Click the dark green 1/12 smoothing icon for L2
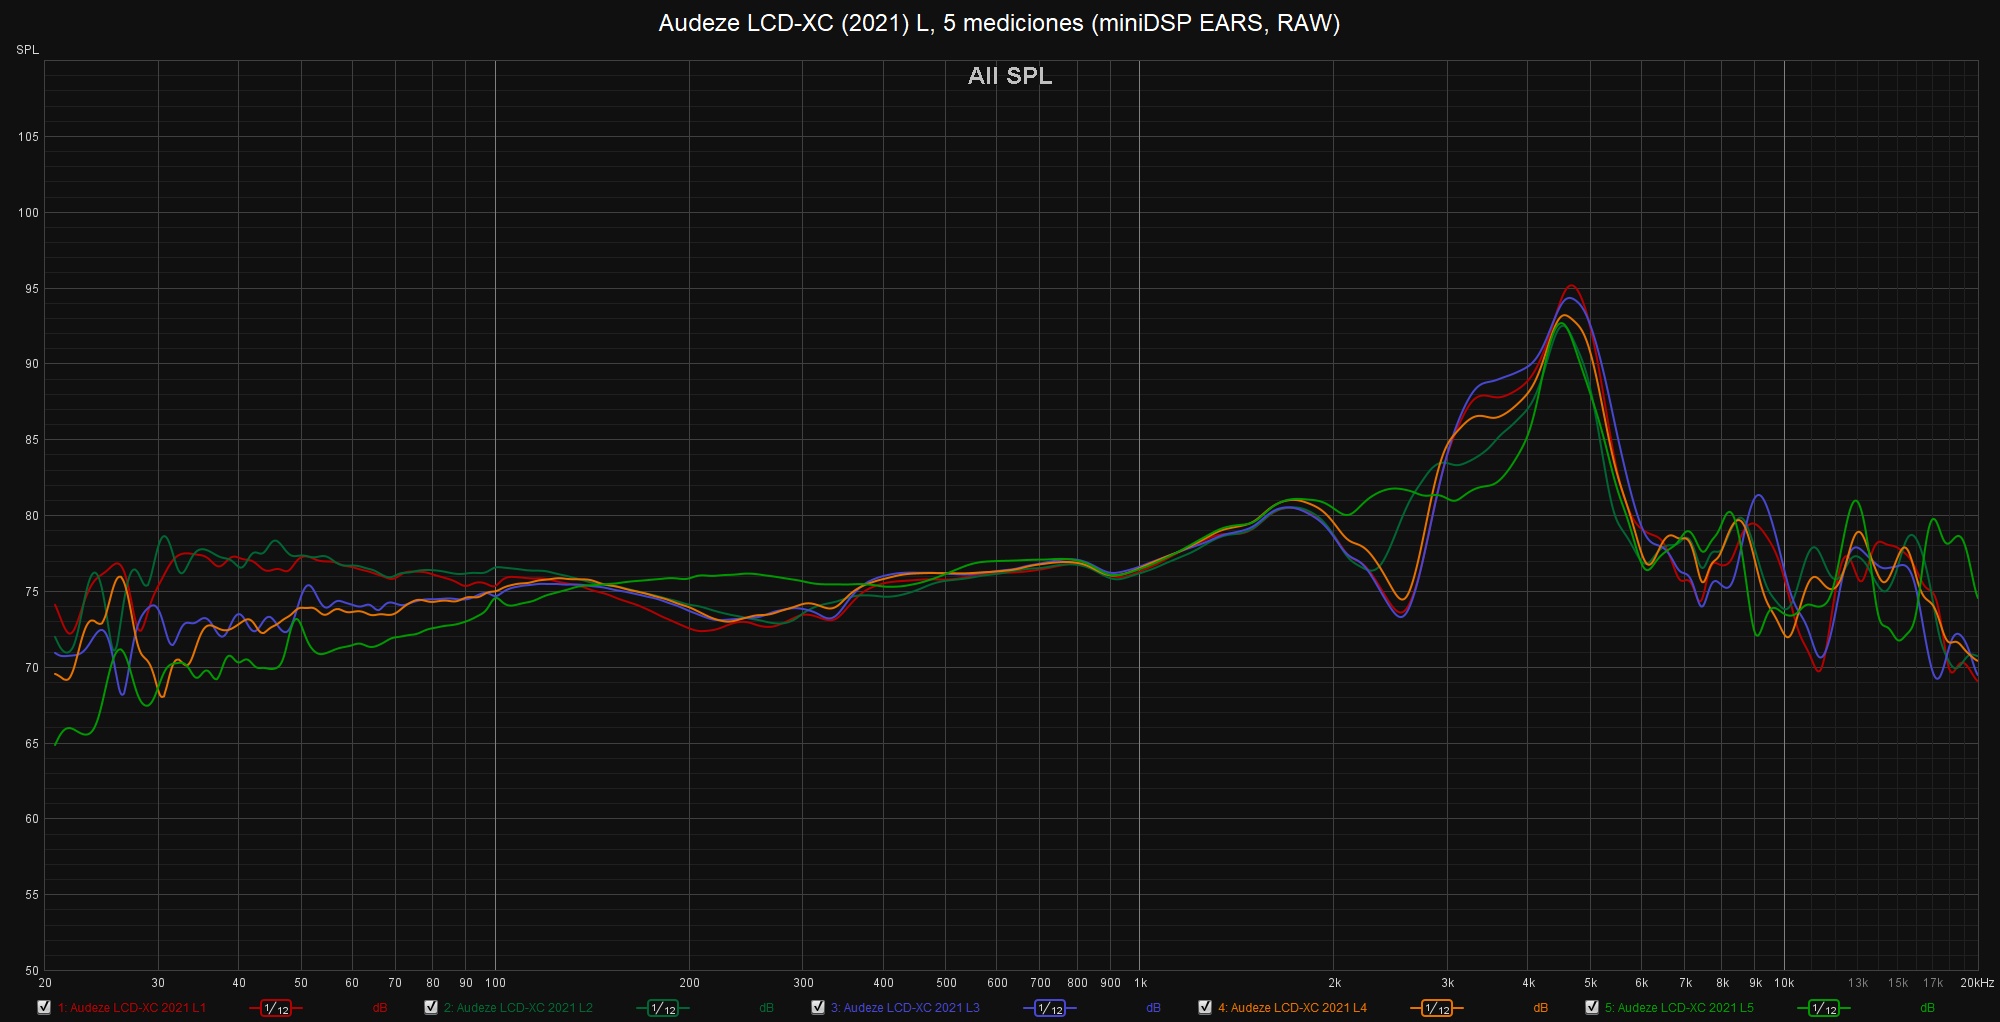The image size is (2000, 1022). pos(663,1008)
